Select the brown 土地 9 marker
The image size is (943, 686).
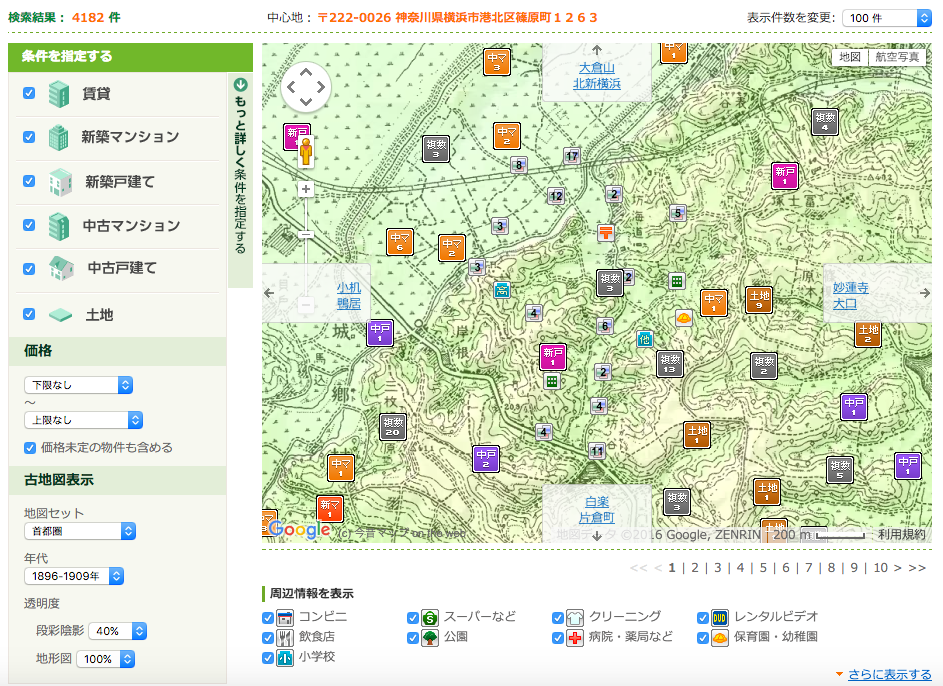coord(759,299)
